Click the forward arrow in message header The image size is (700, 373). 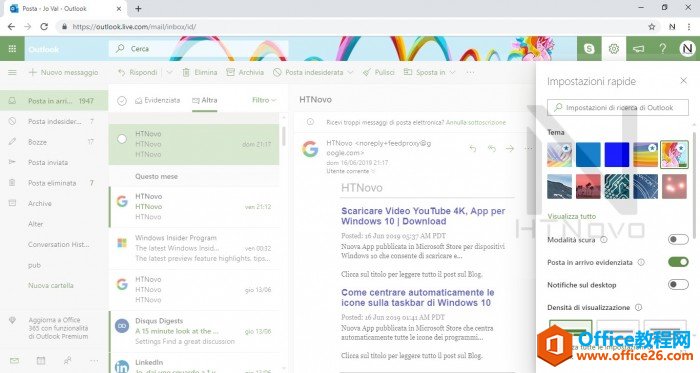click(x=510, y=149)
